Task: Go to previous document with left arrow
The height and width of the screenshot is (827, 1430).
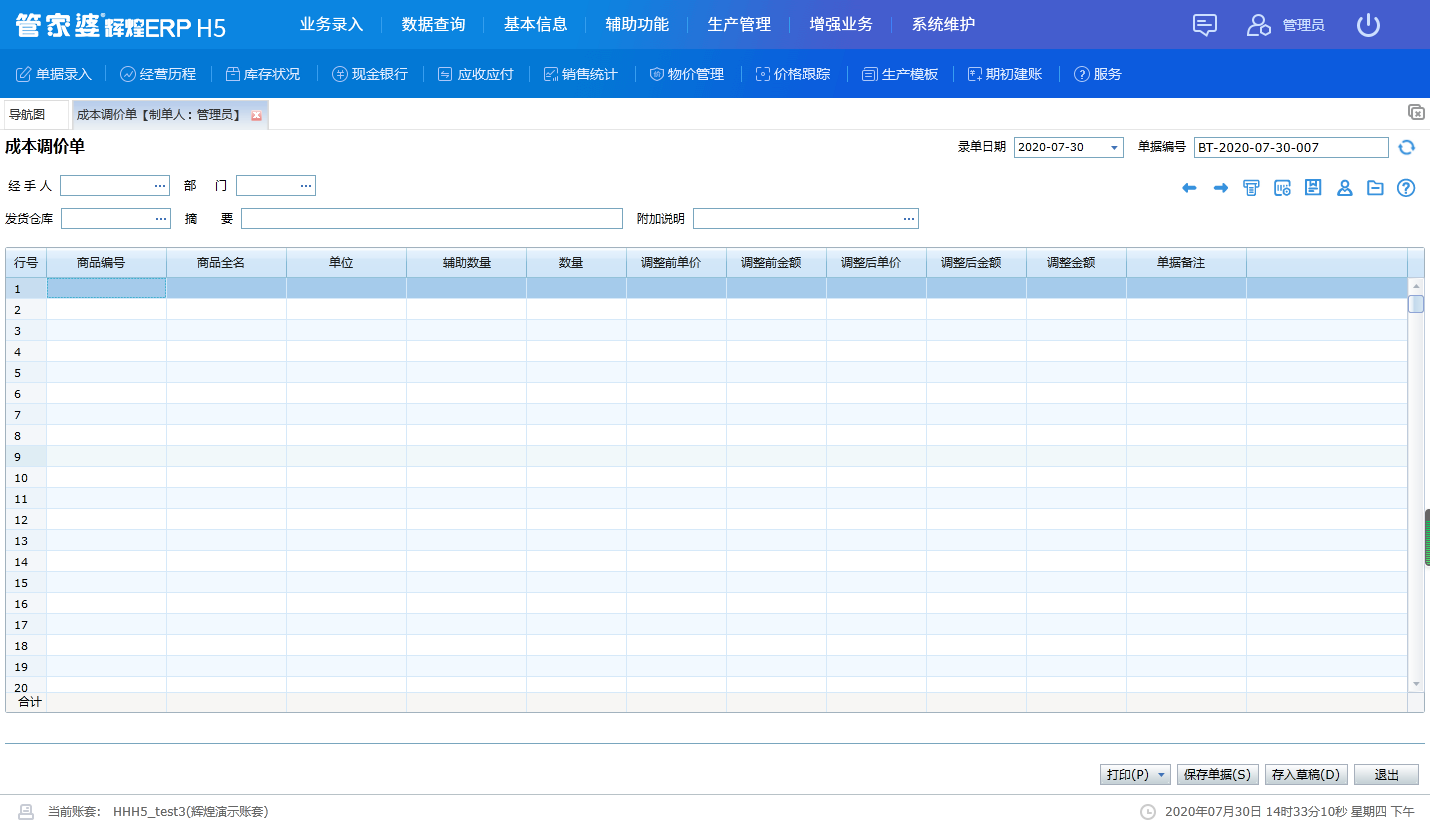Action: click(1189, 188)
